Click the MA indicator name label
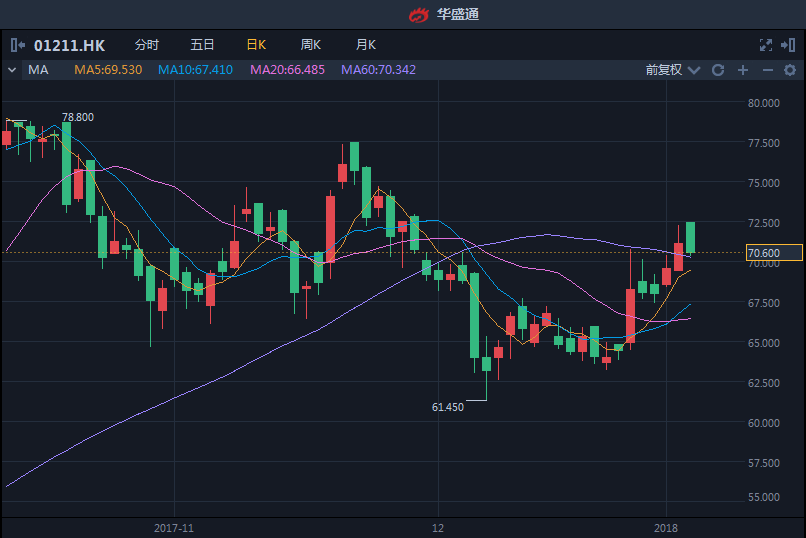Viewport: 806px width, 538px height. pos(38,70)
